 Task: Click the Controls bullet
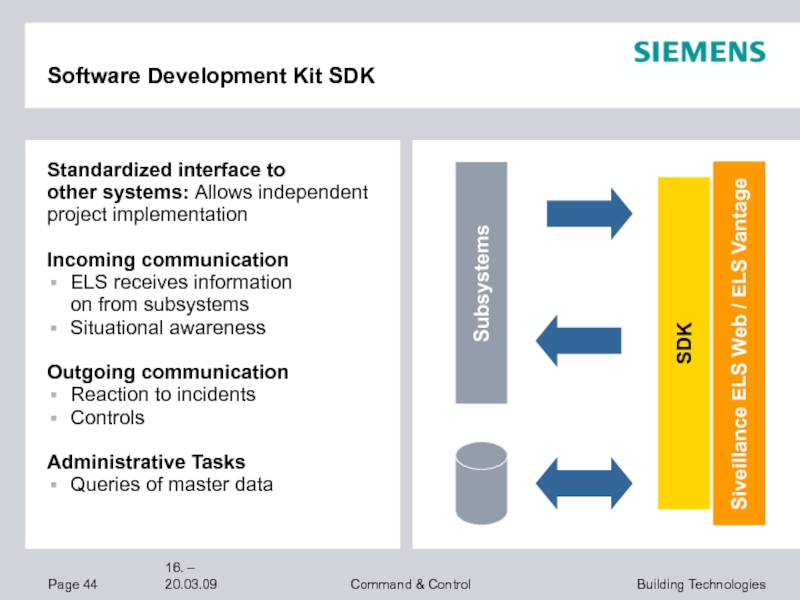[x=108, y=418]
